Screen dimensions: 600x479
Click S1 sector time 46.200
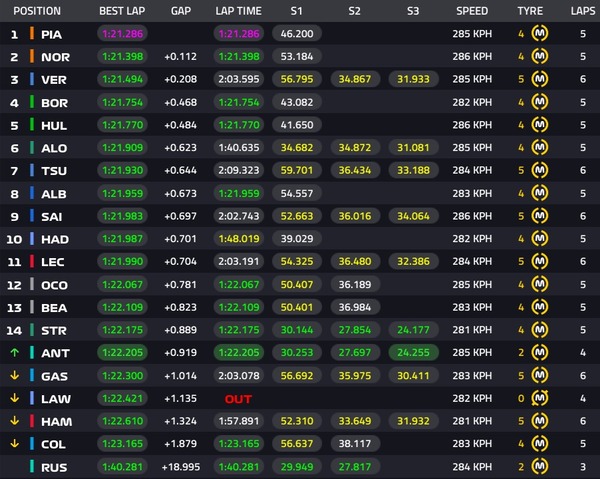[297, 34]
